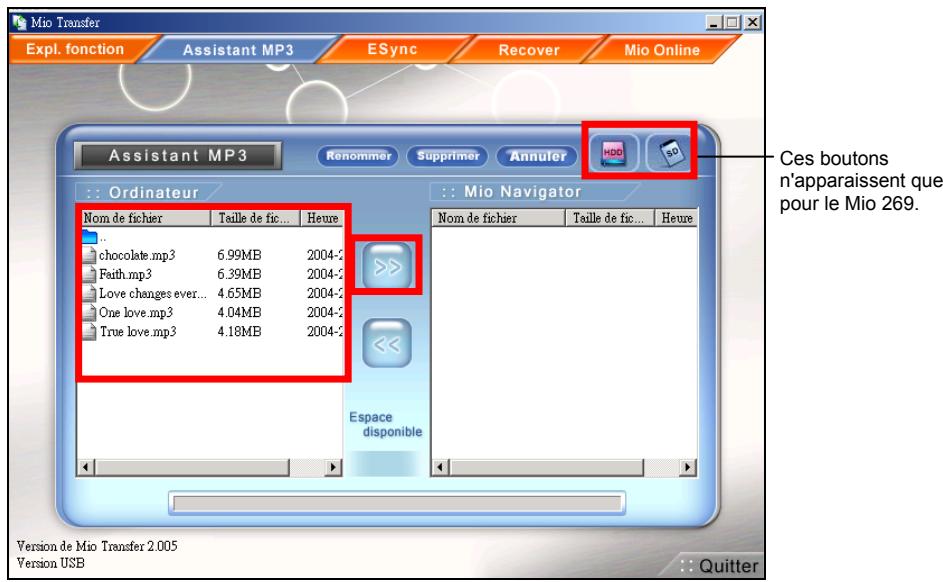
Task: Open the Expl. fonction tab
Action: pos(75,49)
